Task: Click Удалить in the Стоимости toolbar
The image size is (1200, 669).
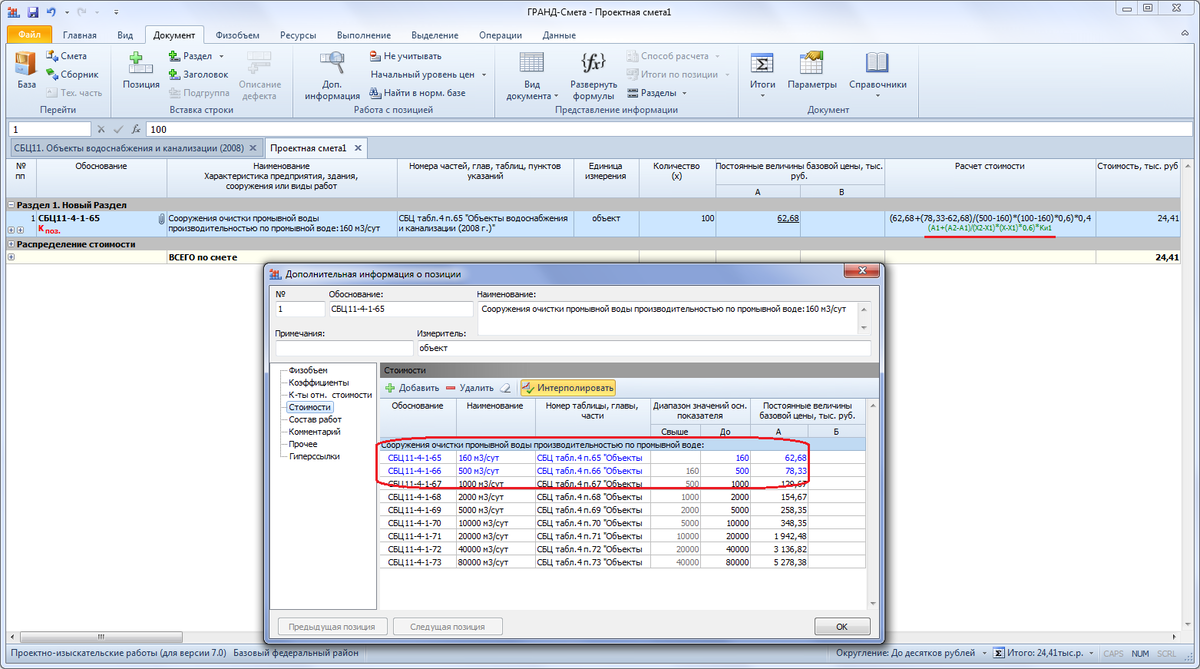Action: pos(469,388)
